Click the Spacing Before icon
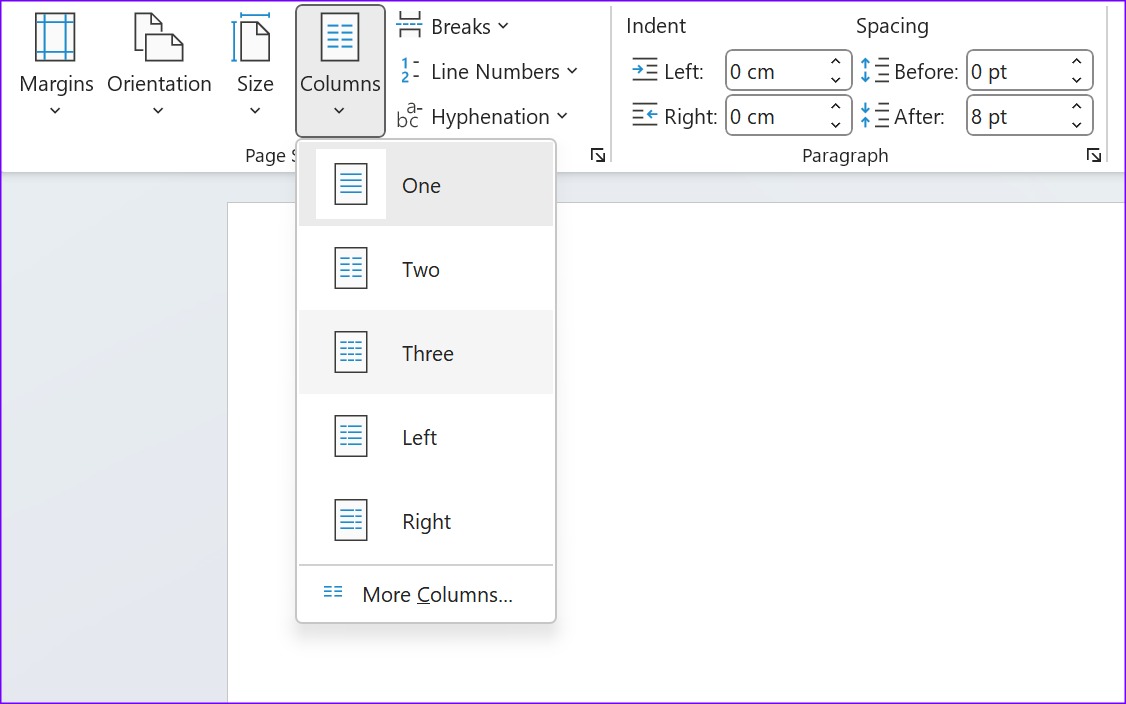The image size is (1126, 704). click(x=874, y=70)
